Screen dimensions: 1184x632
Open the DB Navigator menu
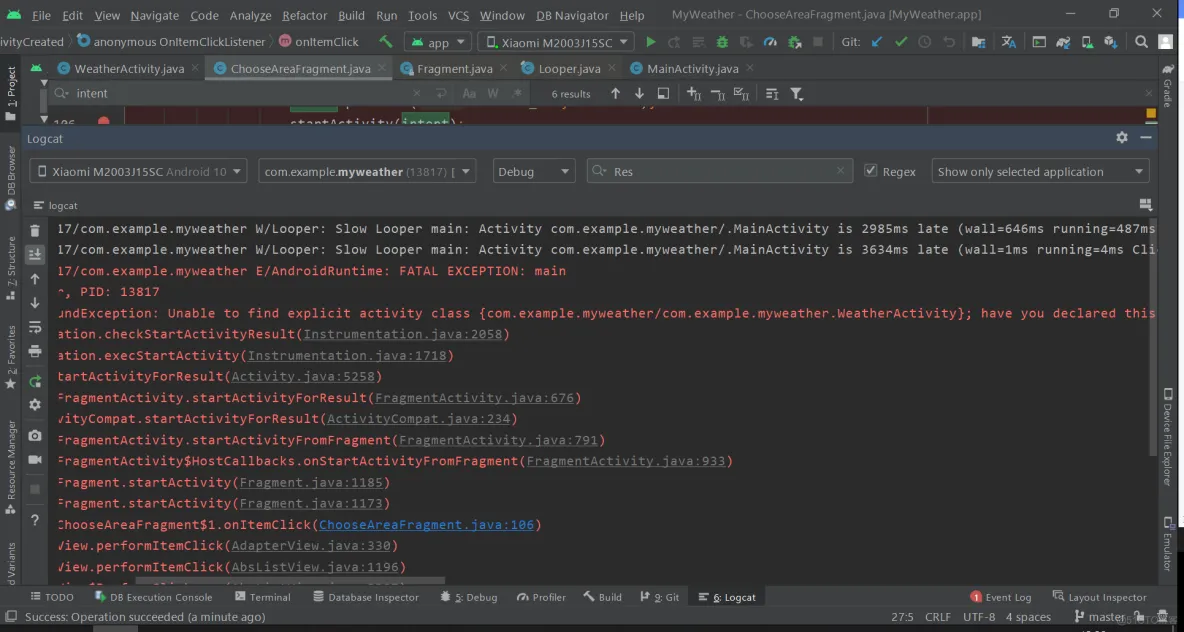tap(572, 15)
